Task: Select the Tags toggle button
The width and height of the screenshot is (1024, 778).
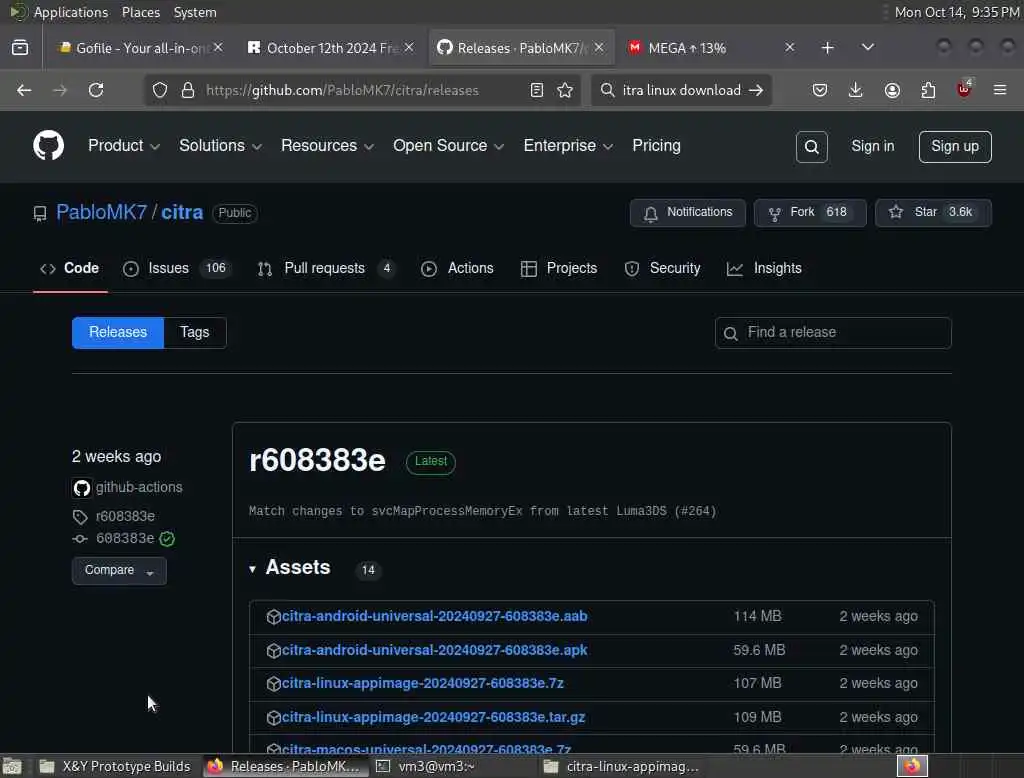Action: click(x=195, y=332)
